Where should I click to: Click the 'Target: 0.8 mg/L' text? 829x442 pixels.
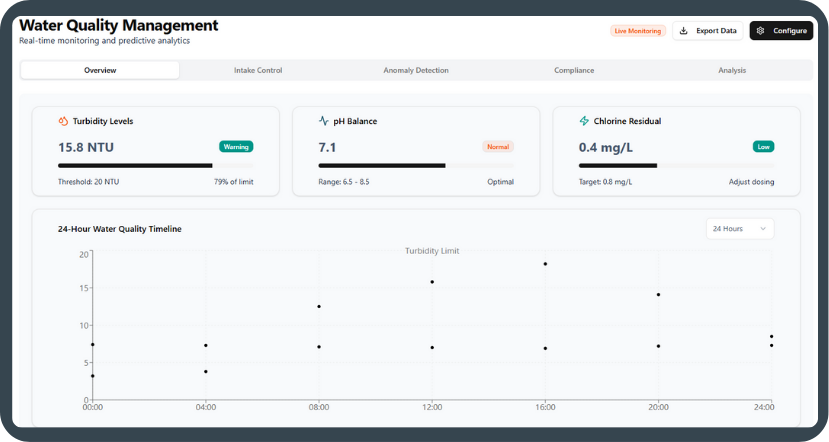point(605,182)
